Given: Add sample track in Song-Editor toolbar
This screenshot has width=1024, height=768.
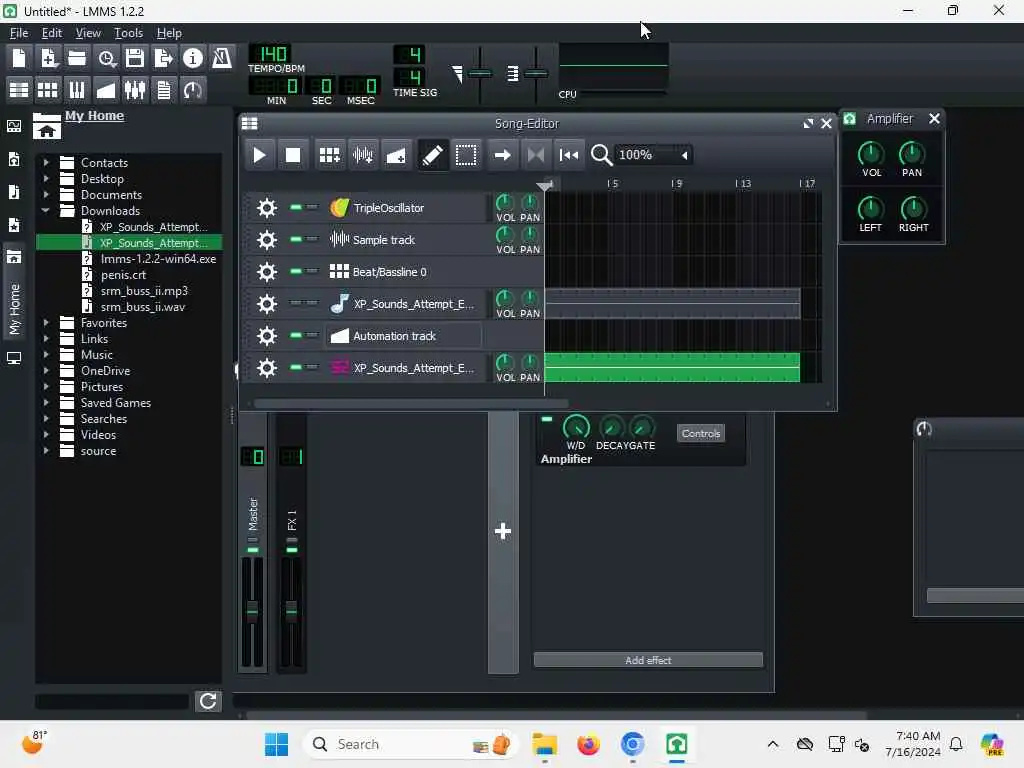Looking at the screenshot, I should coord(363,155).
